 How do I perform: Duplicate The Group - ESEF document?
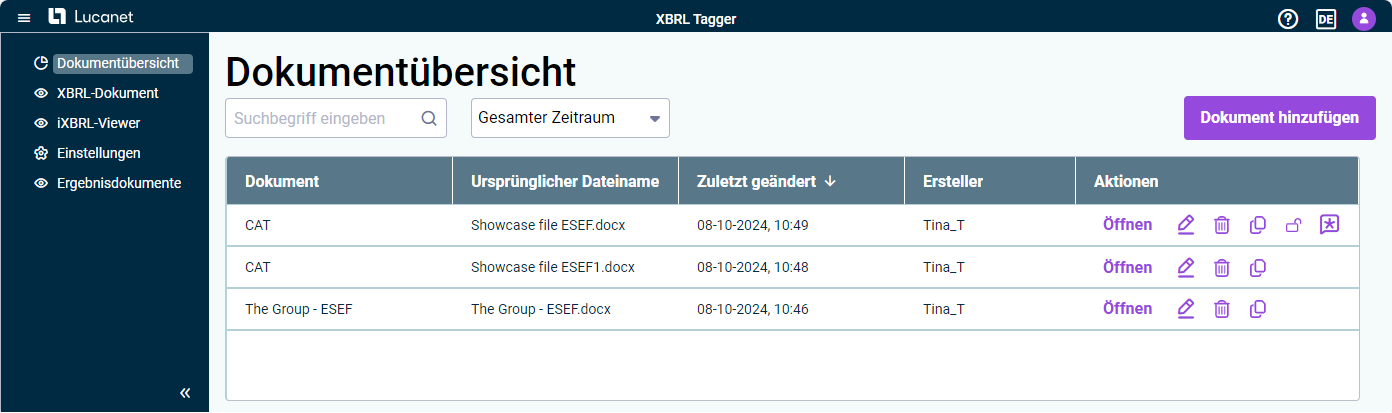(x=1258, y=309)
